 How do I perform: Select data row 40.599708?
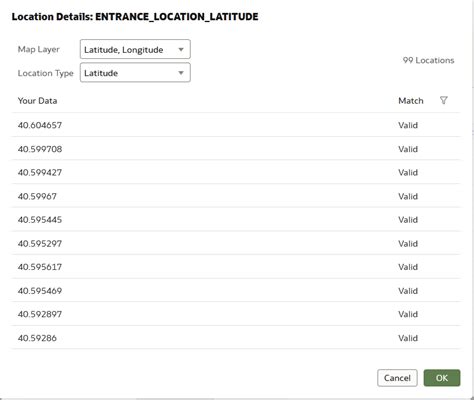click(236, 149)
